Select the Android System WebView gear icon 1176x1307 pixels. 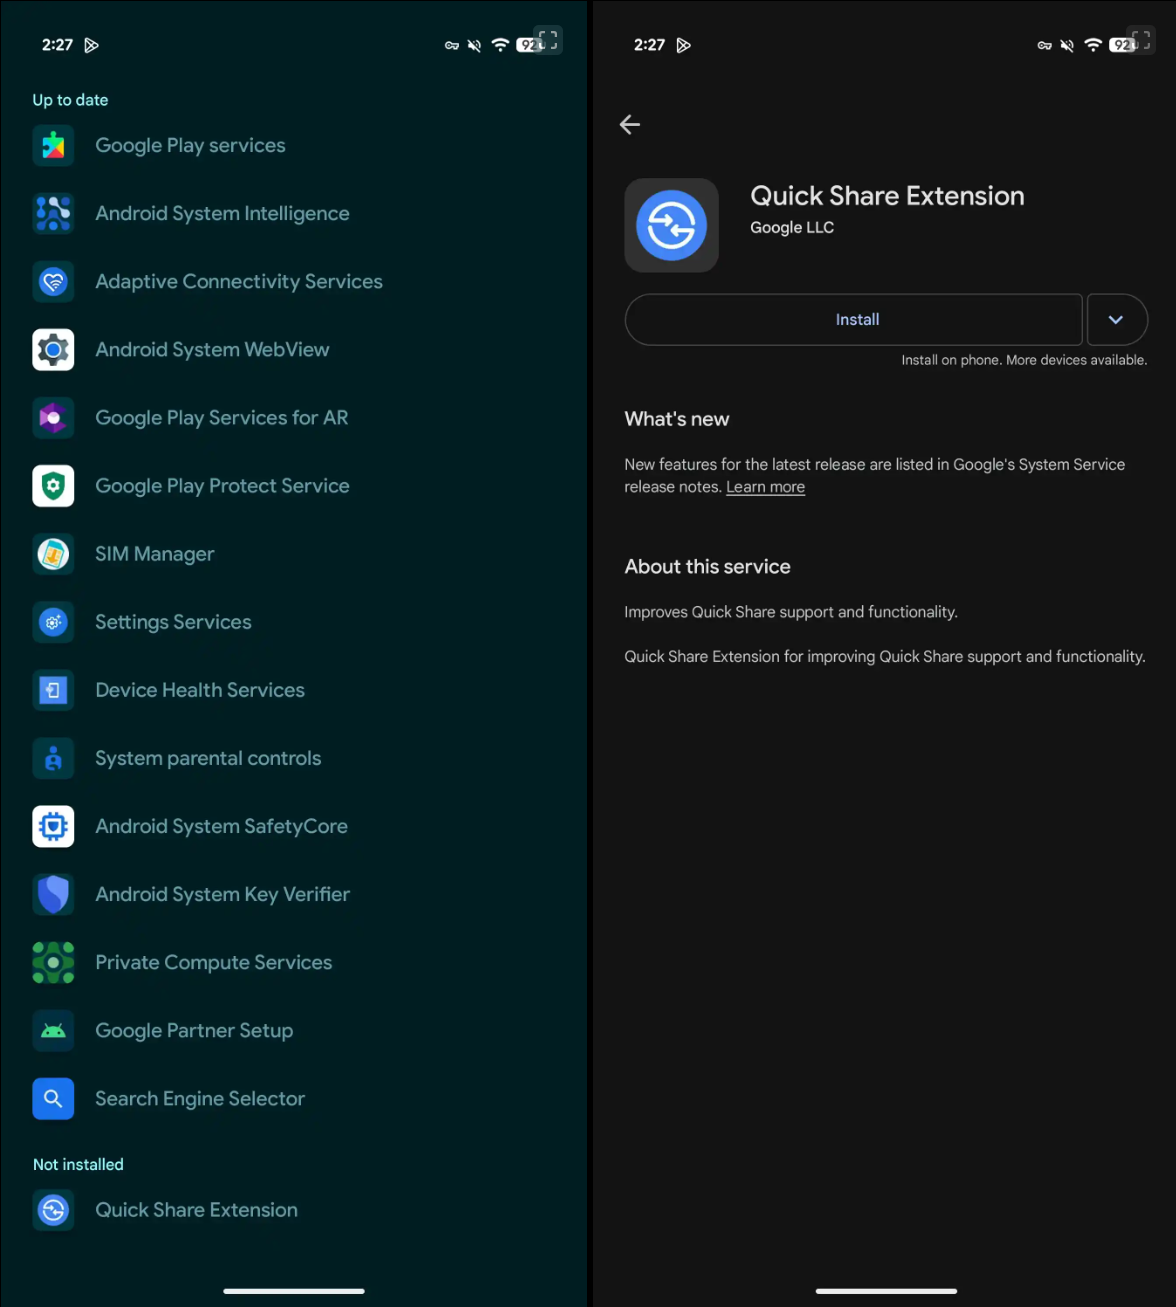(53, 350)
